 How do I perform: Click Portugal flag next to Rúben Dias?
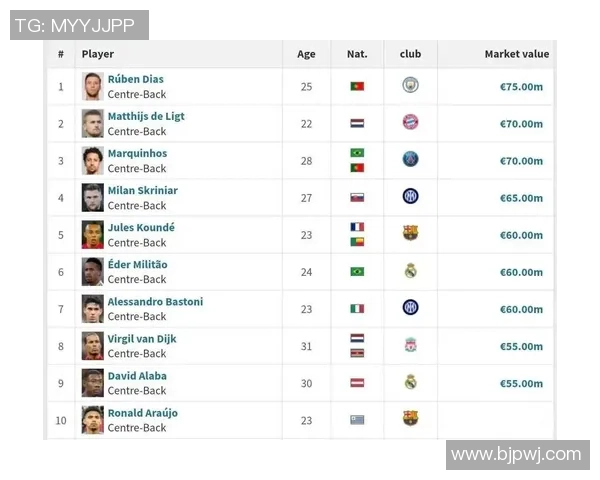(357, 87)
